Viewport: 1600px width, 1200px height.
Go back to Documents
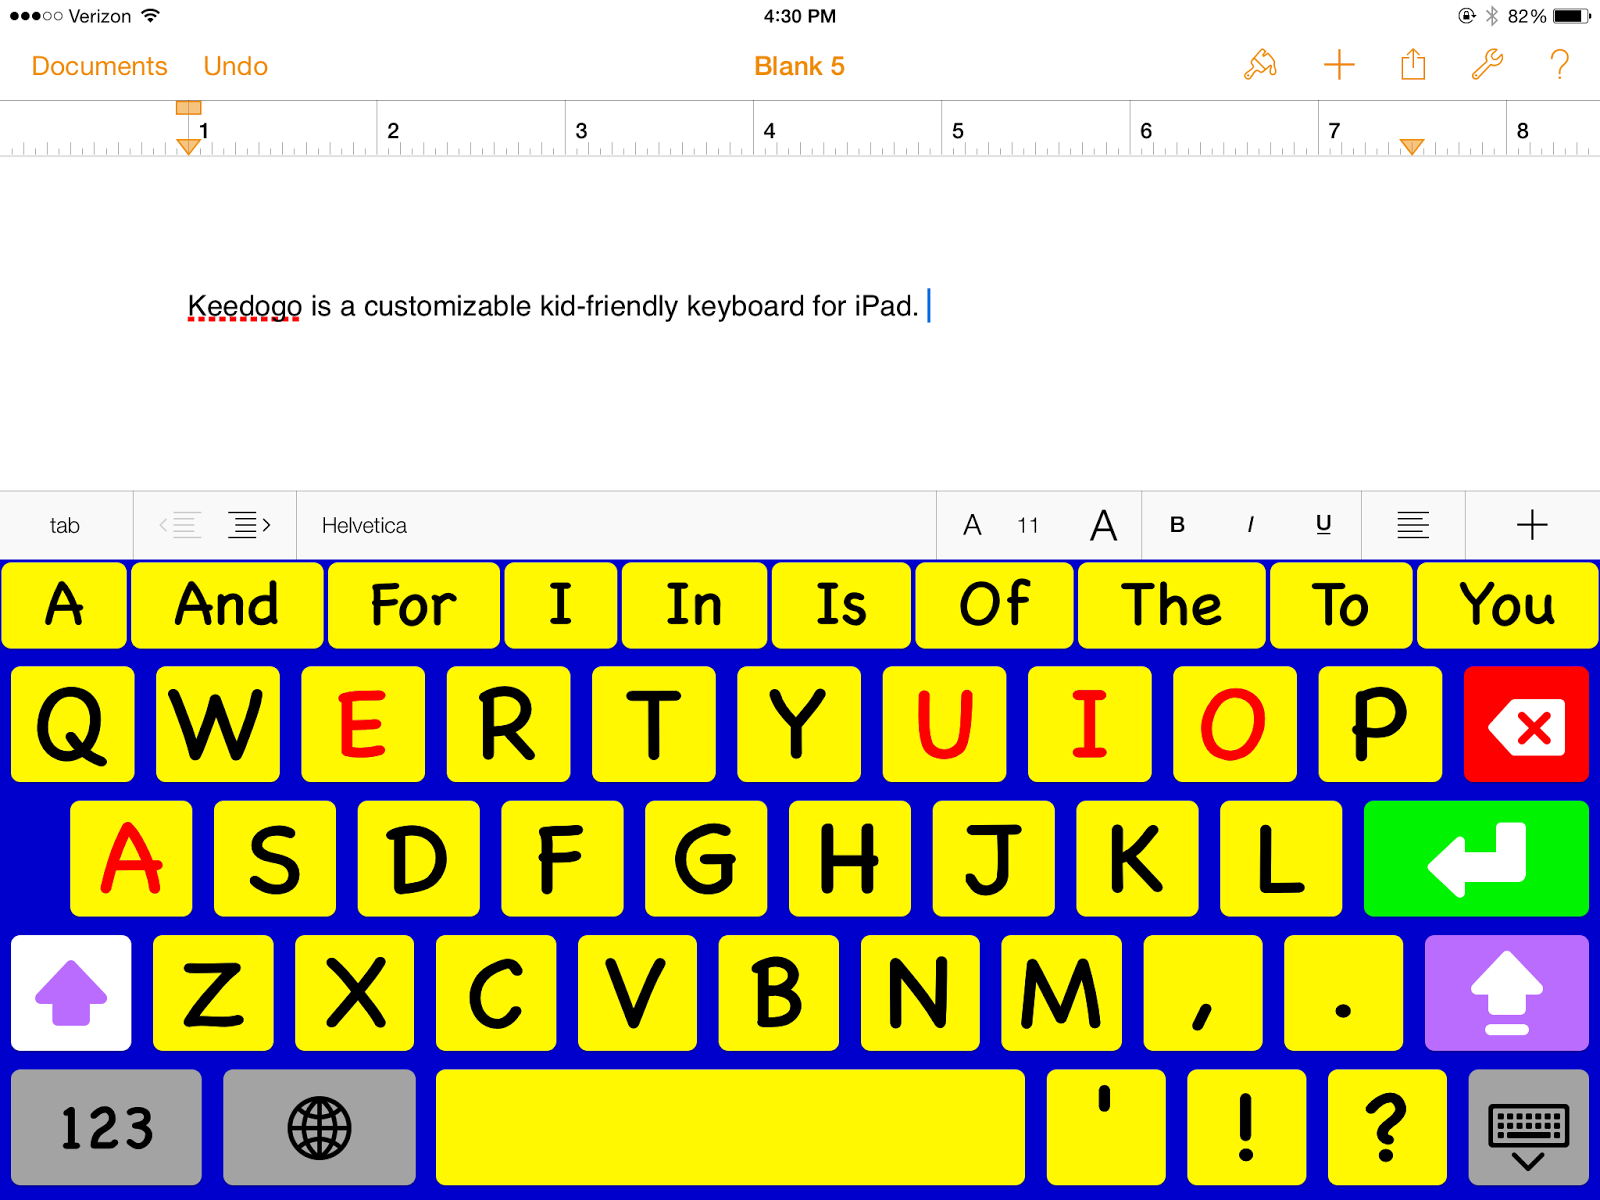click(x=99, y=66)
